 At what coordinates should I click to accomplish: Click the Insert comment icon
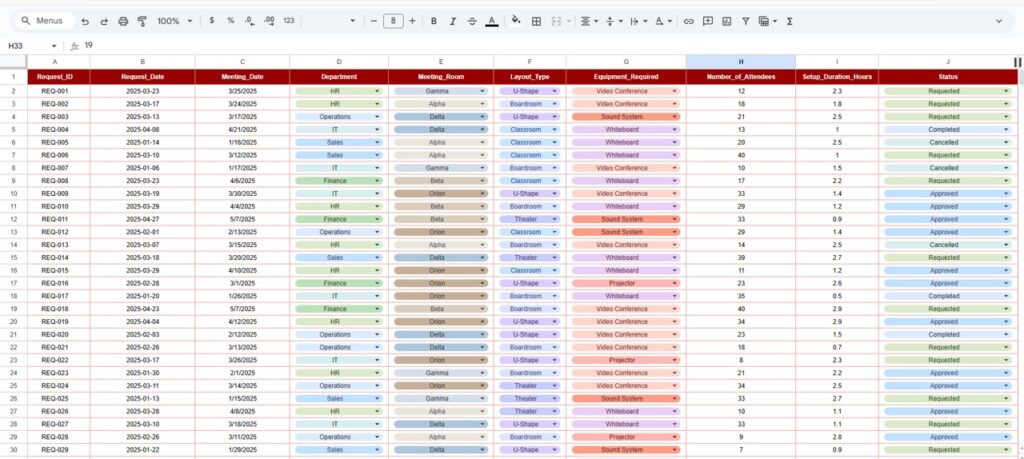[707, 21]
